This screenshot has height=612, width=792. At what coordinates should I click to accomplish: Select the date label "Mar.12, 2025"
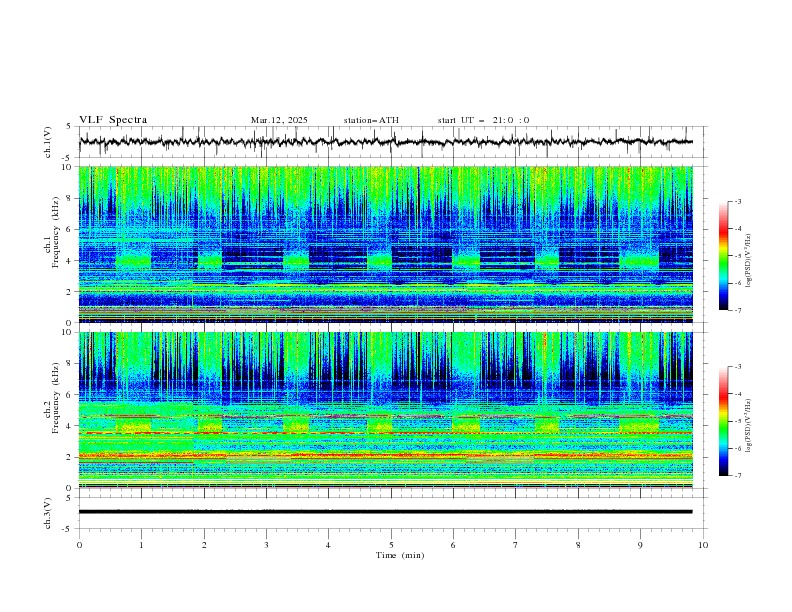coord(279,120)
